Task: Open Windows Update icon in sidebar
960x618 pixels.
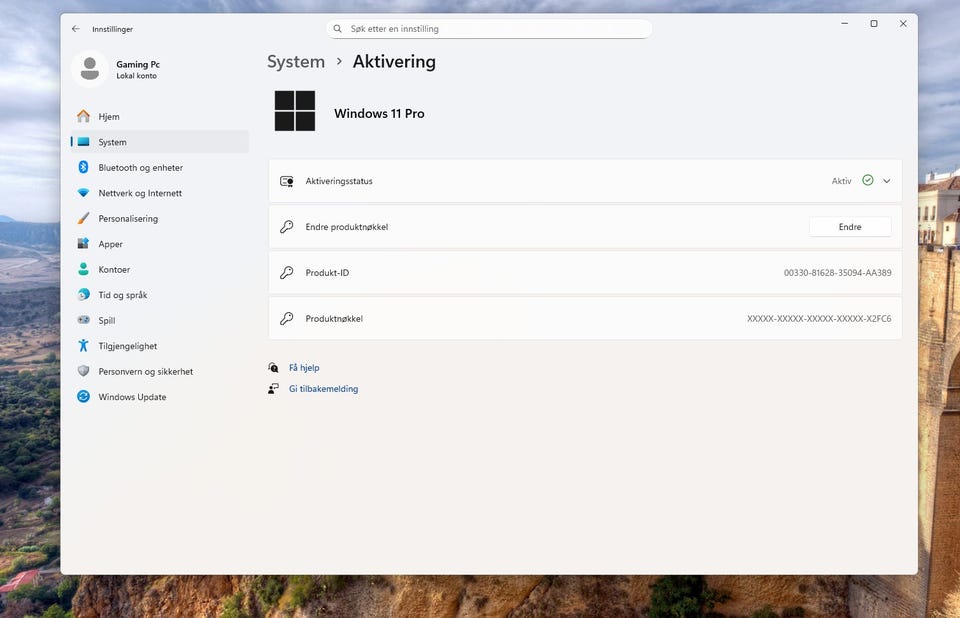Action: [84, 397]
